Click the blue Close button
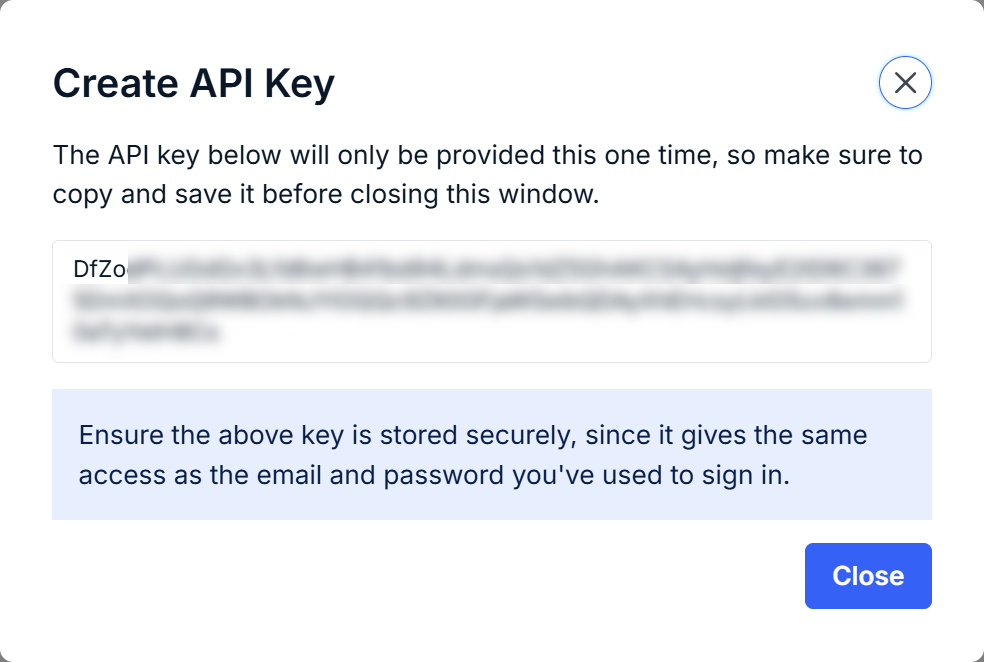The height and width of the screenshot is (662, 984). pos(868,575)
